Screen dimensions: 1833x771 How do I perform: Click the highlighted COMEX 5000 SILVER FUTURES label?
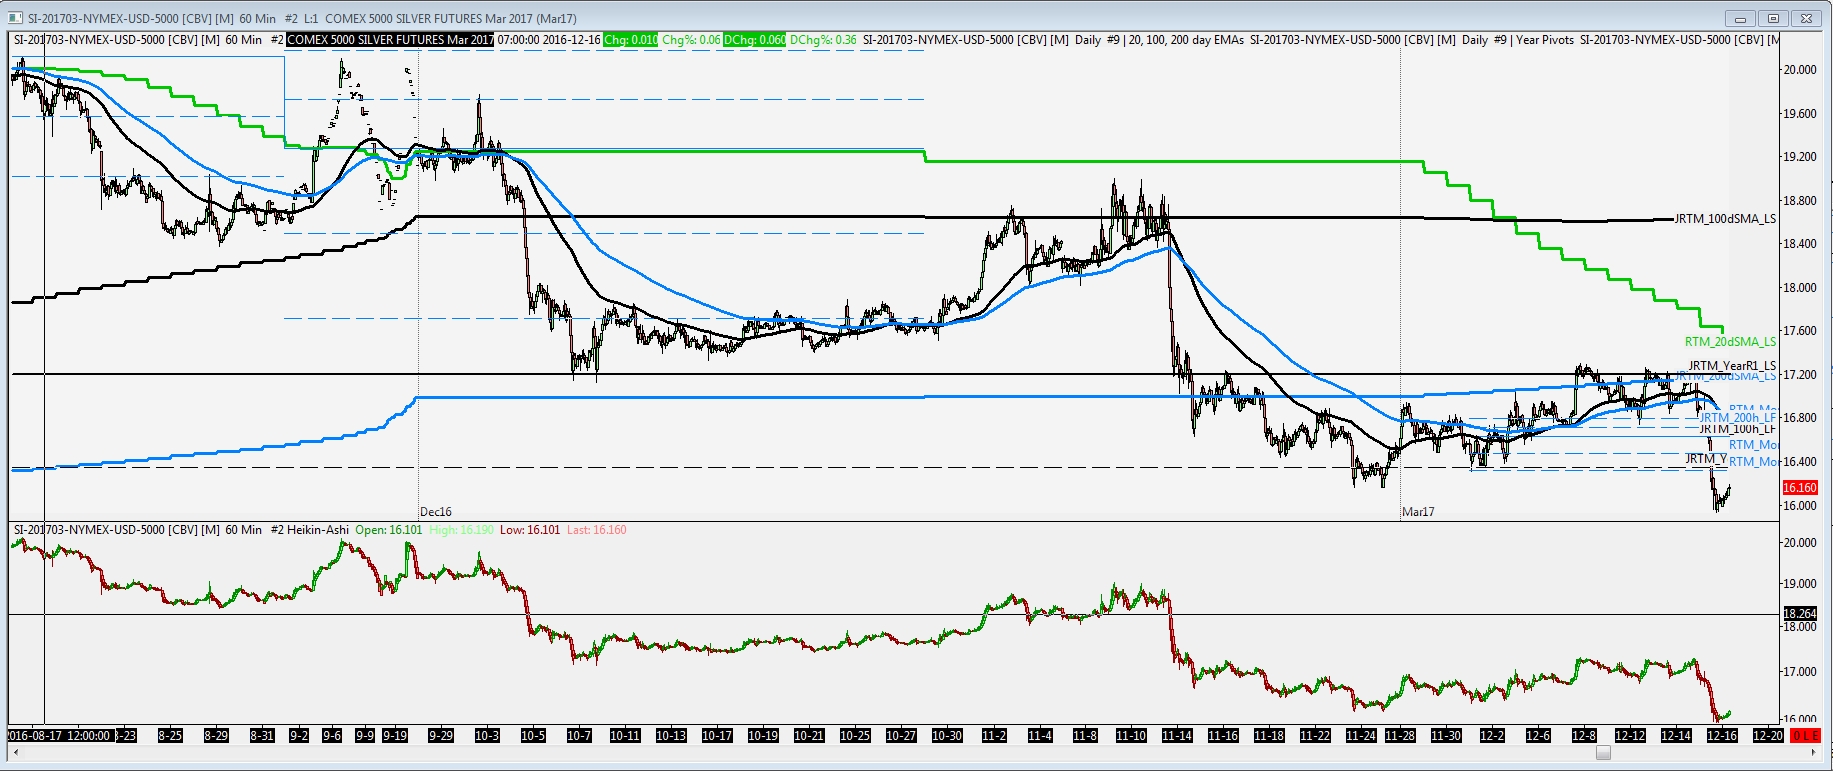pyautogui.click(x=390, y=40)
